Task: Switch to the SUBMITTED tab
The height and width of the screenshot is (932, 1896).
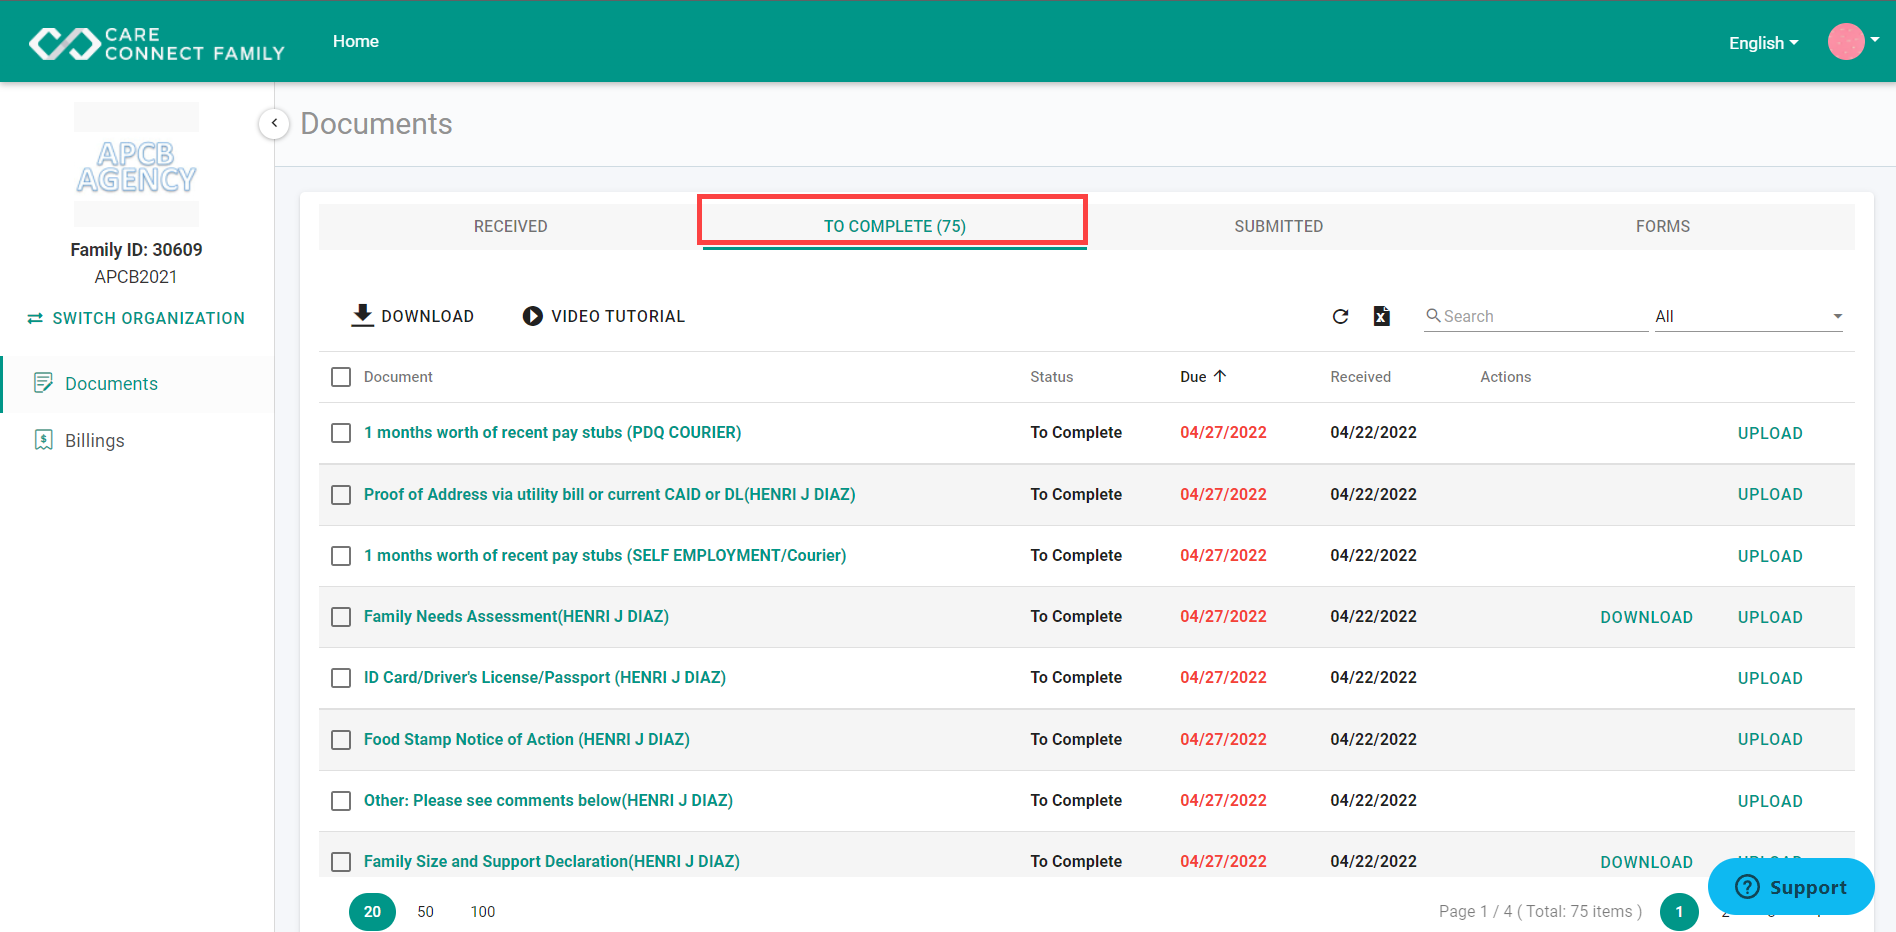Action: pos(1278,226)
